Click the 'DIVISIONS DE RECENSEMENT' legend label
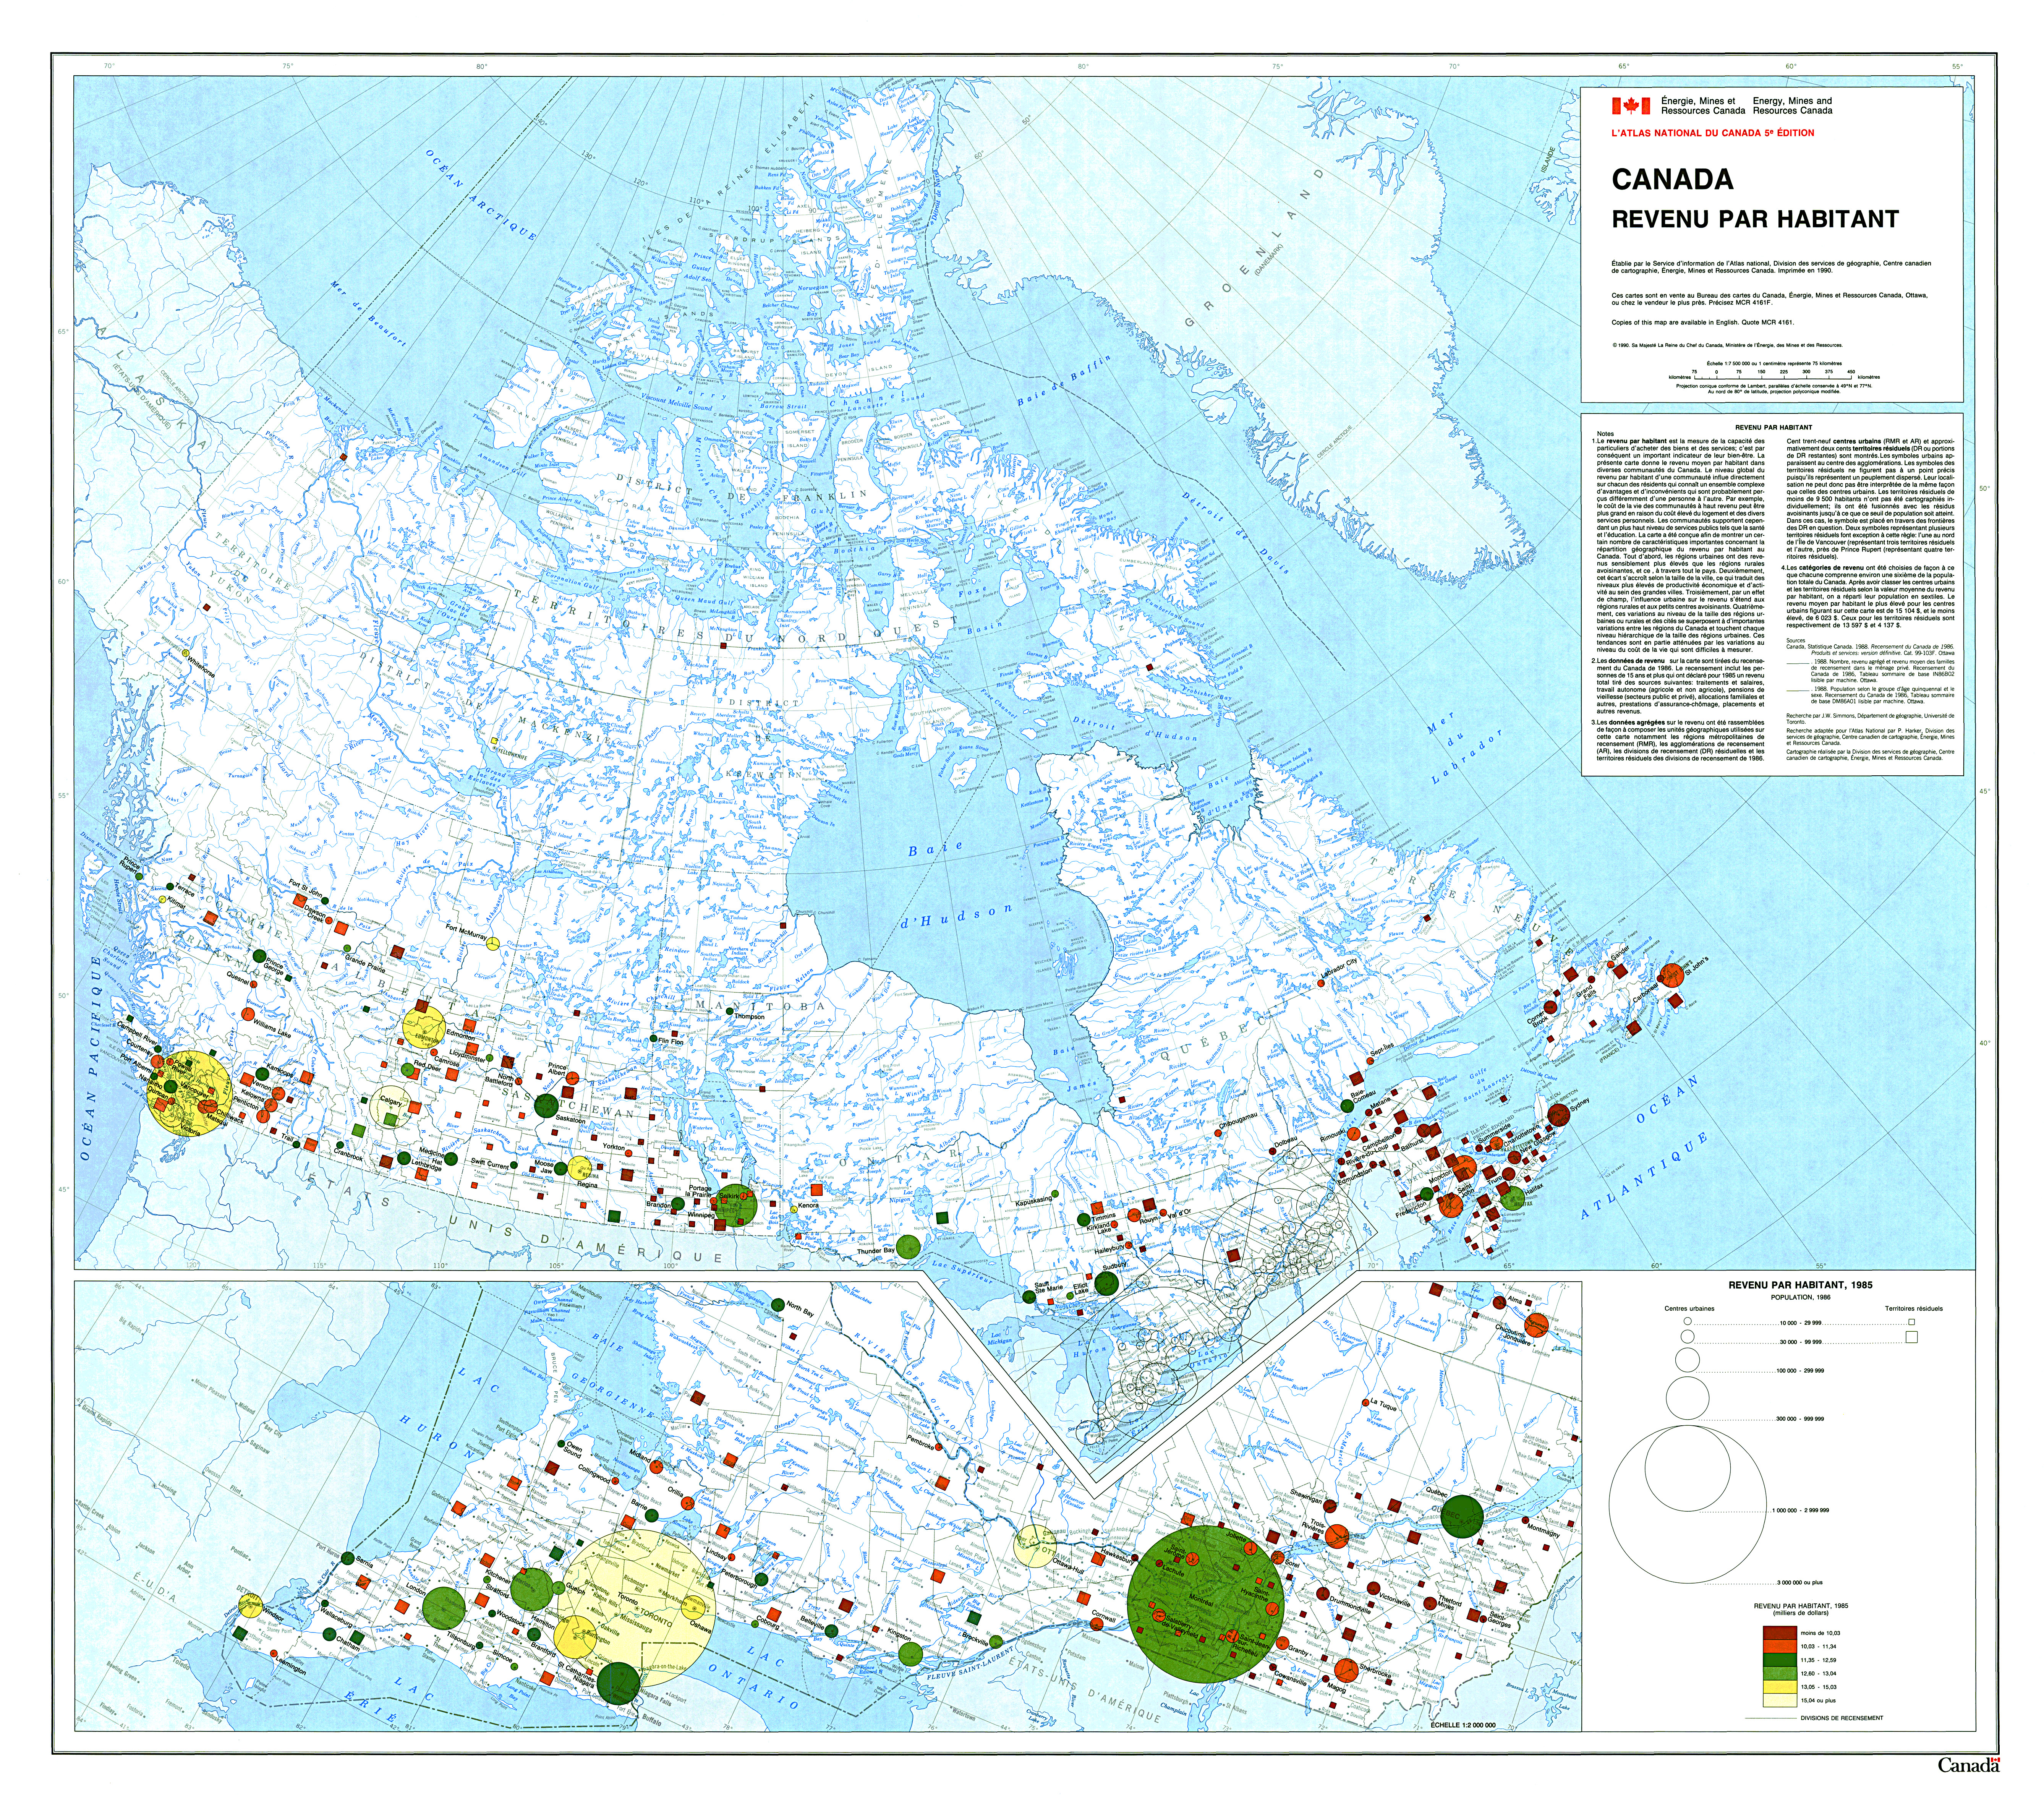2044x1796 pixels. click(1841, 1718)
